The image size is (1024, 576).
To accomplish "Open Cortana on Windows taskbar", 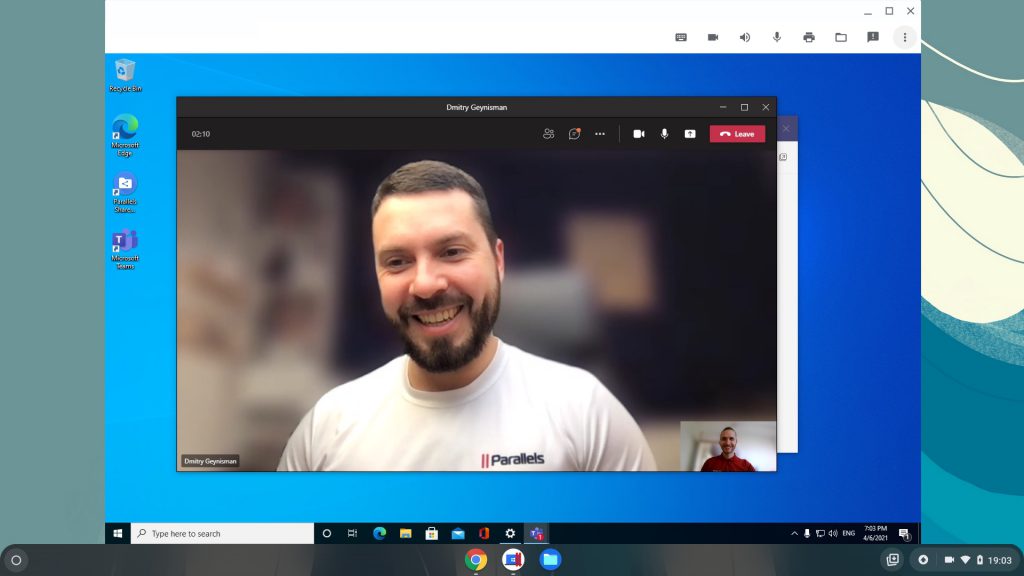I will click(327, 534).
